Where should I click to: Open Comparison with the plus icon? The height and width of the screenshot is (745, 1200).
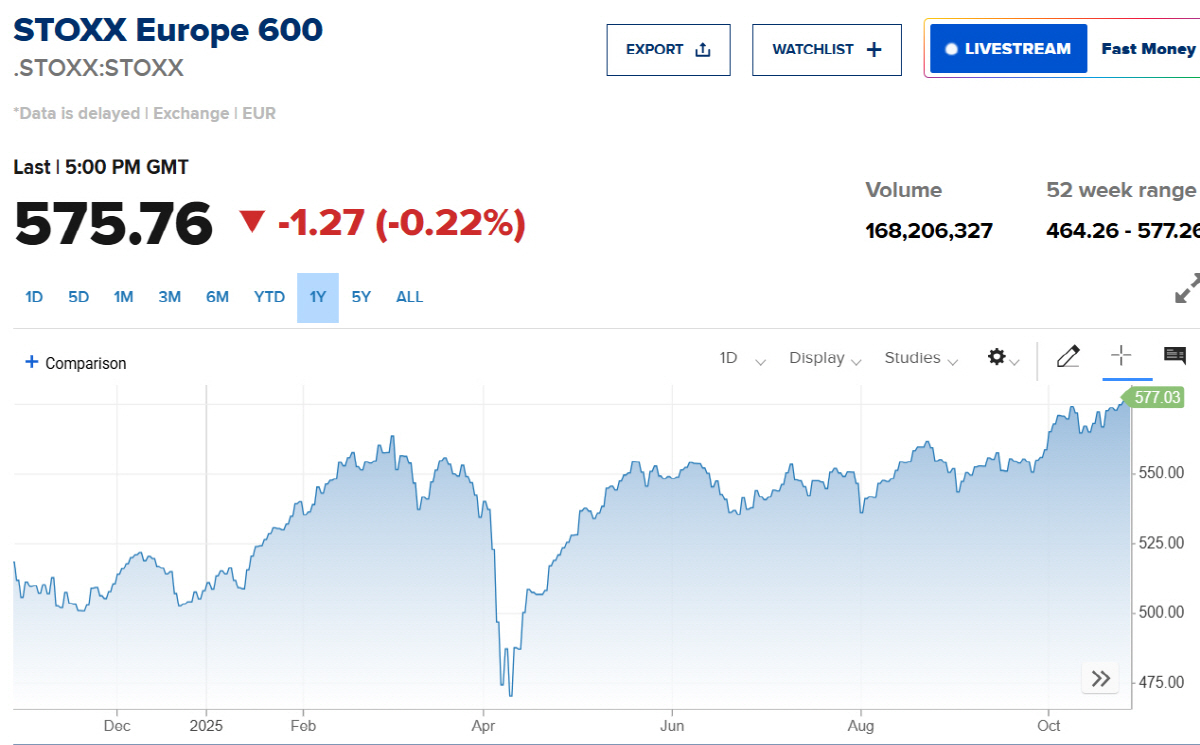click(x=31, y=363)
